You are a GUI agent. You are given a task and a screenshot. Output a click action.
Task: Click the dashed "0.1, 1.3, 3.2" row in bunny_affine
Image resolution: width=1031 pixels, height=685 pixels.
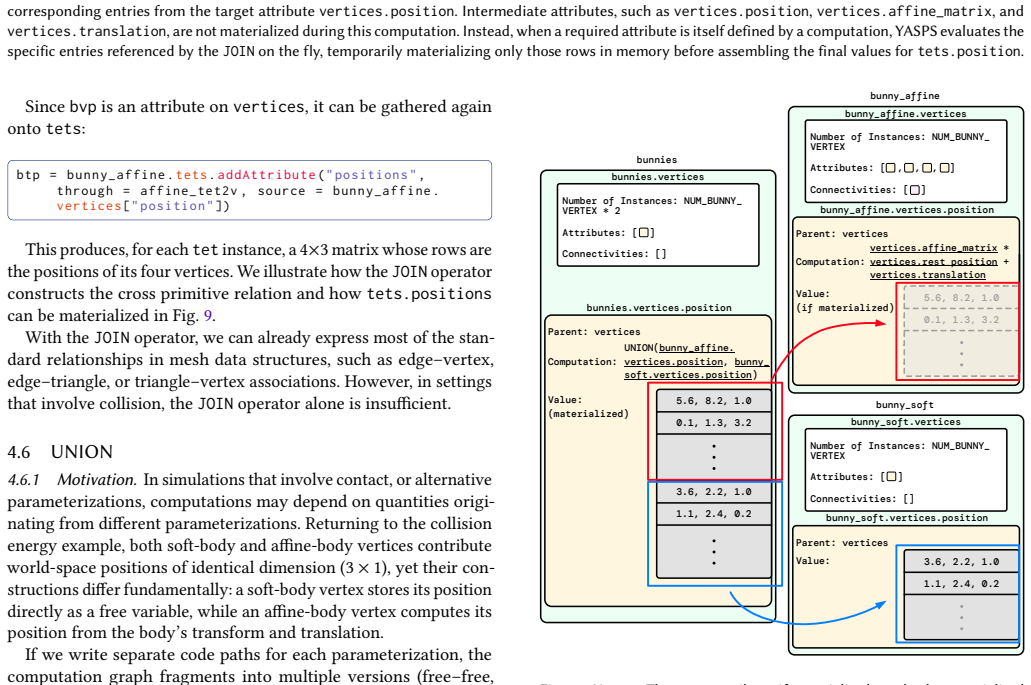(961, 320)
